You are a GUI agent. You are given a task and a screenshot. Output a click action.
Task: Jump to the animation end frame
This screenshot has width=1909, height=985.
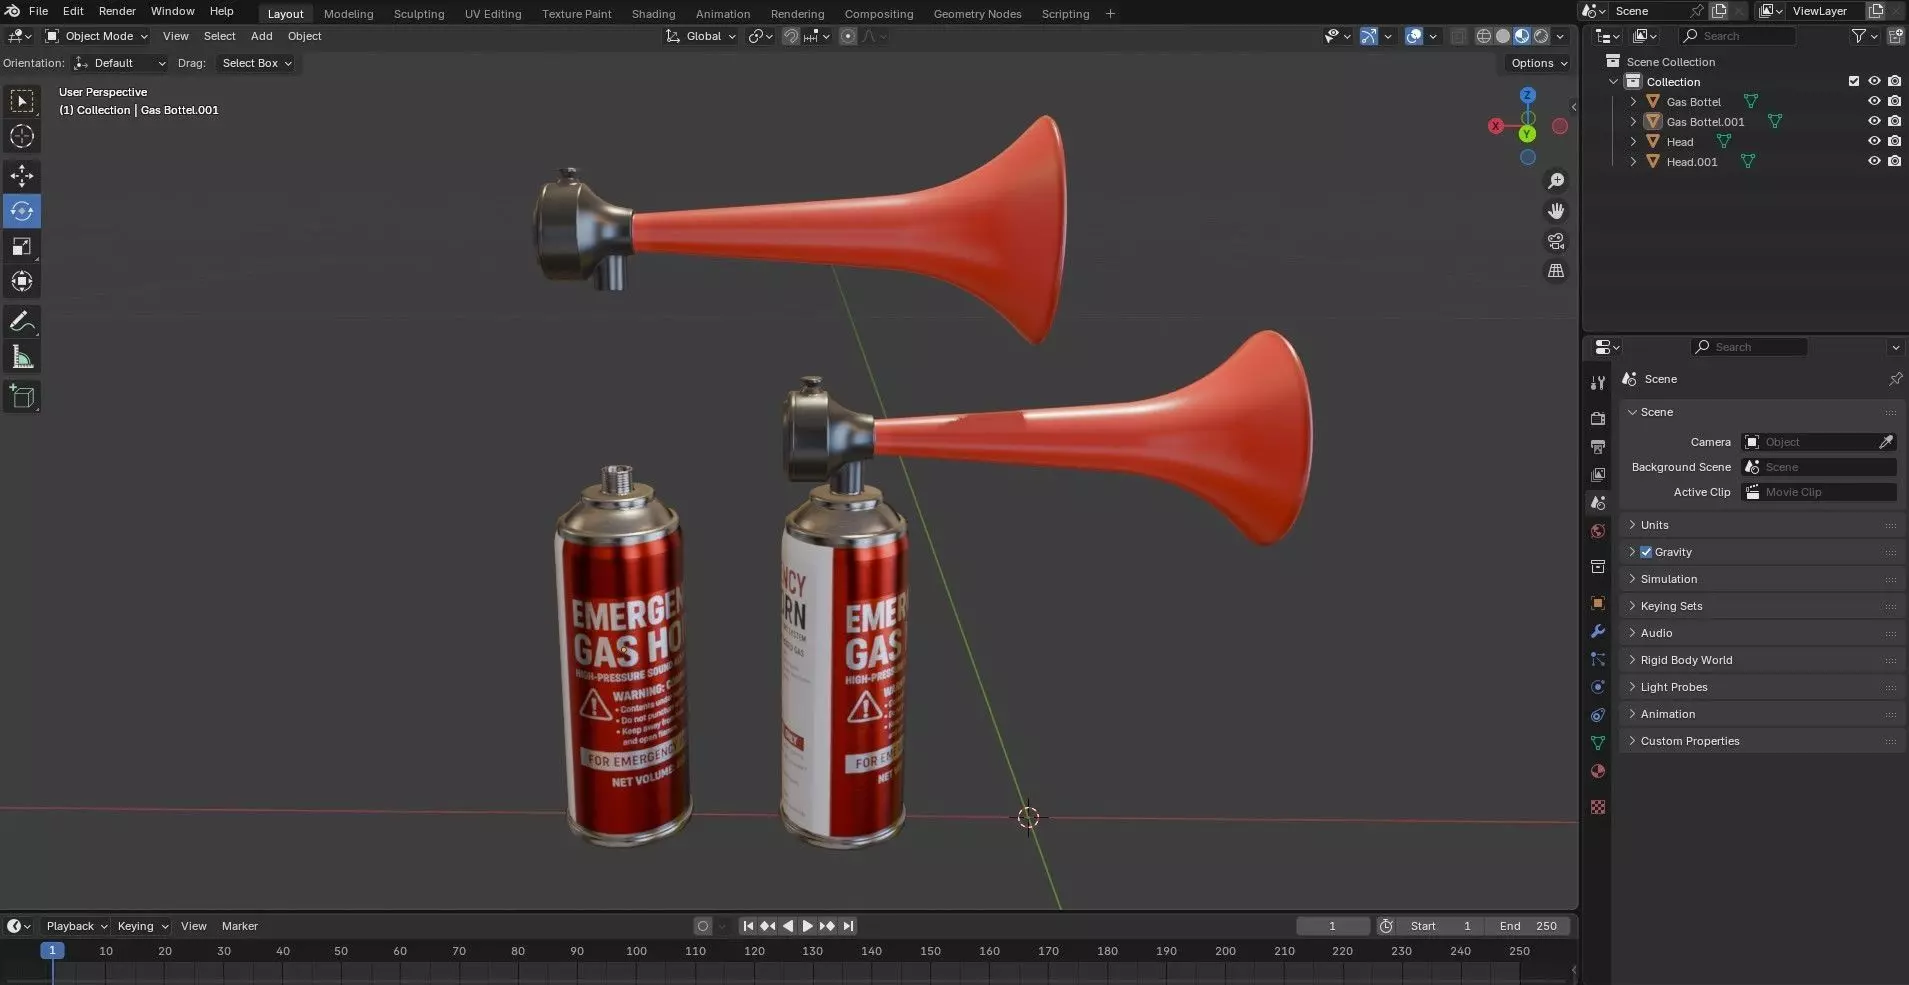click(848, 926)
